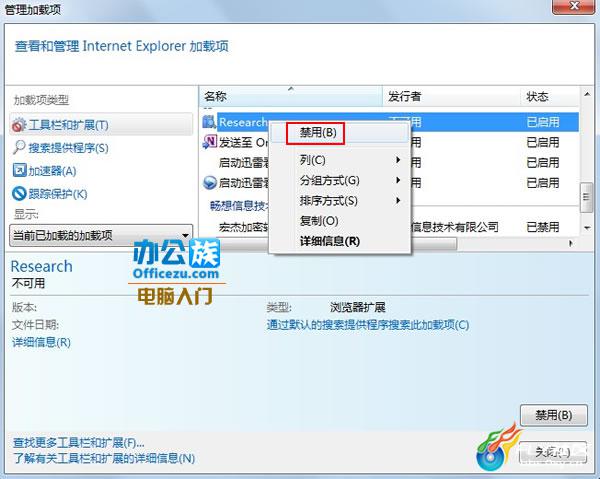600x479 pixels.
Task: Open 查找更多工具栏和扩展(F) link
Action: (x=78, y=443)
